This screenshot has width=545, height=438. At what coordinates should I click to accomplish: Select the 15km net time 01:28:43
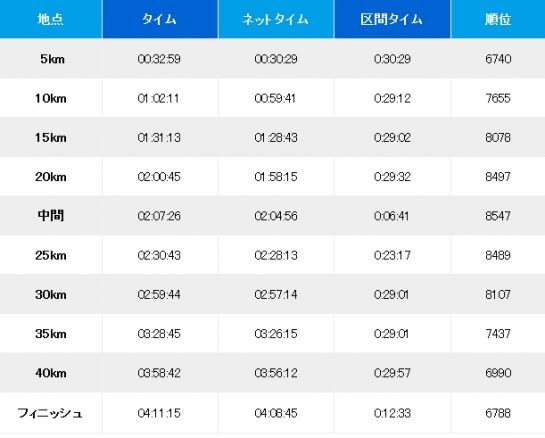point(276,138)
